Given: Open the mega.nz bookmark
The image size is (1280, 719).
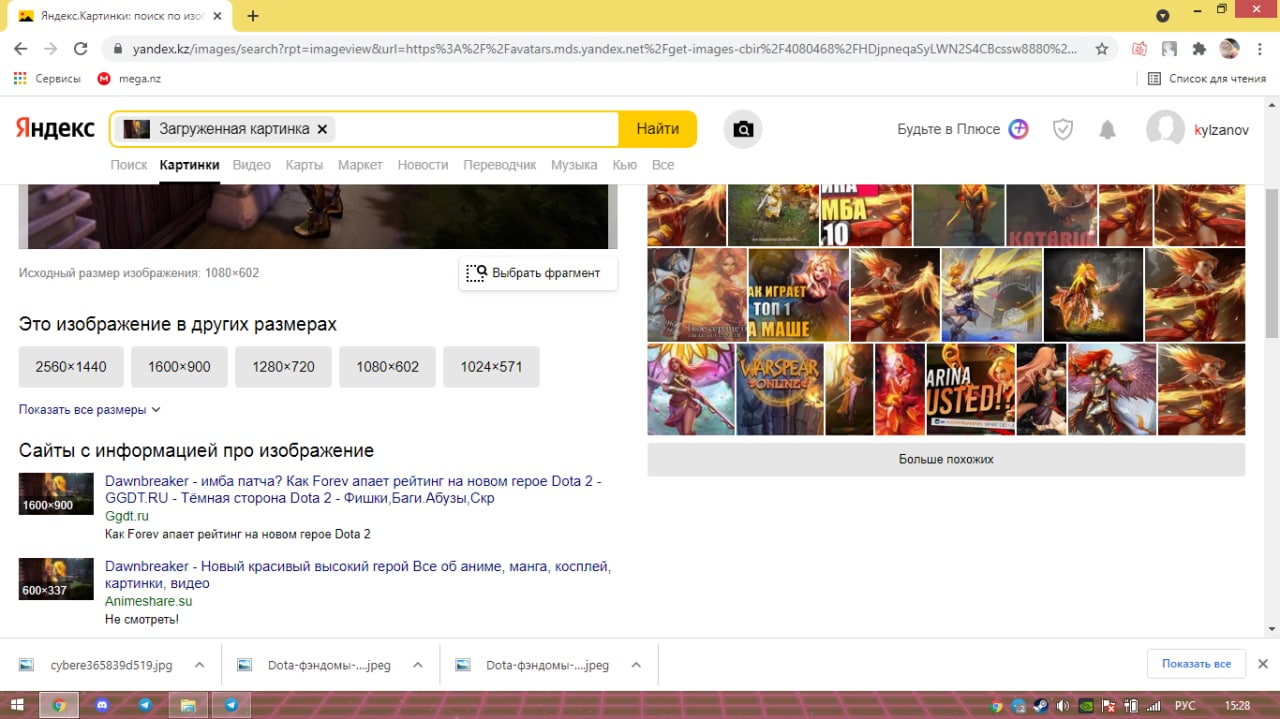Looking at the screenshot, I should [129, 78].
